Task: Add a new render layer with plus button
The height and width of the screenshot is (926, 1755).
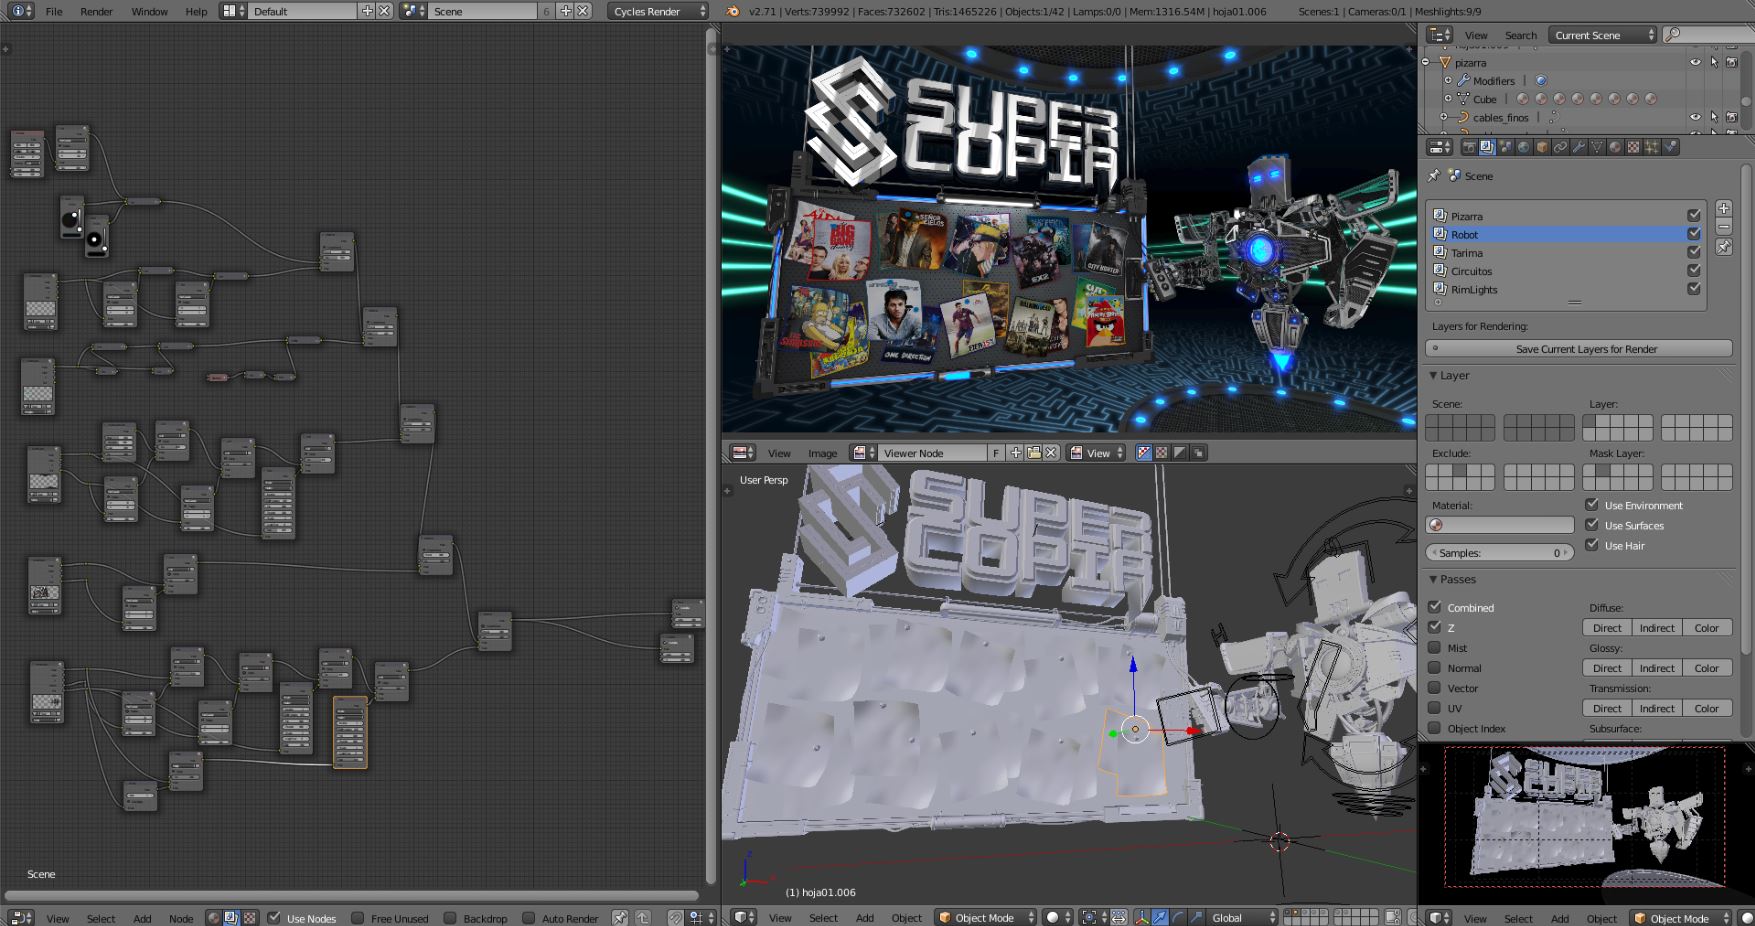Action: 1724,209
